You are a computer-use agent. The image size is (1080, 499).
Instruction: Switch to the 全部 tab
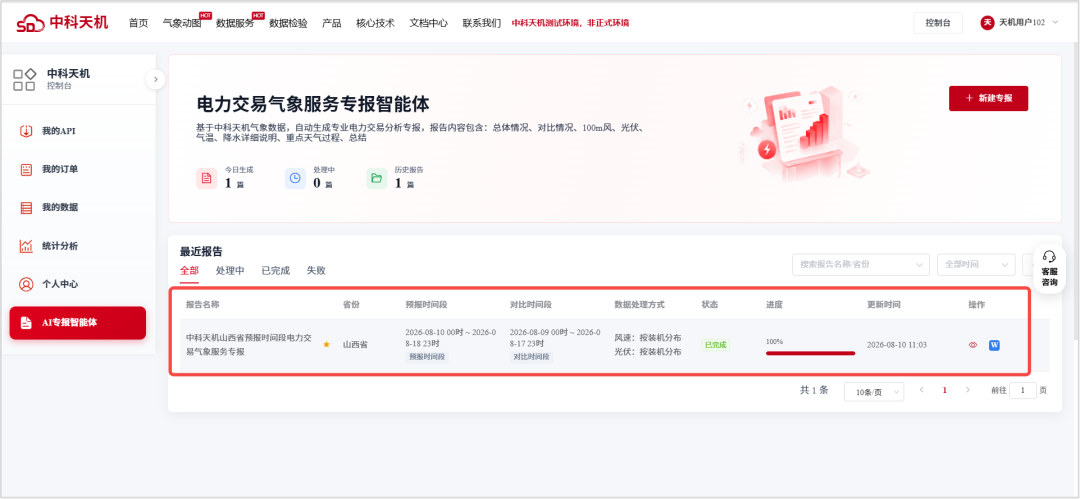[189, 271]
